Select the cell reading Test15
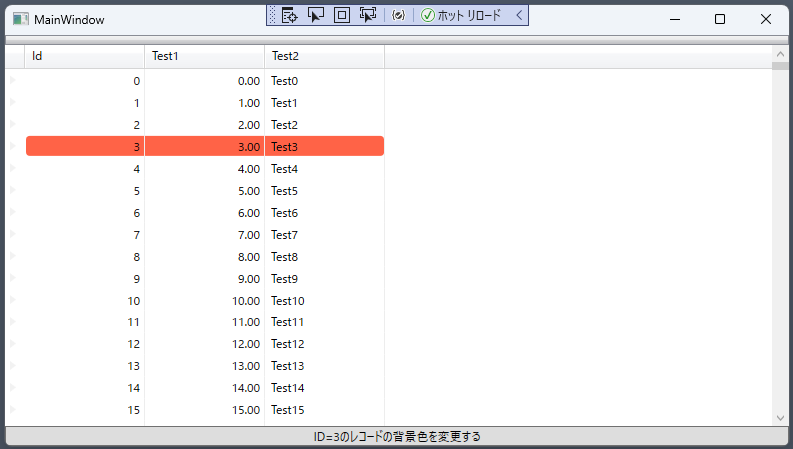This screenshot has width=793, height=449. pos(324,410)
